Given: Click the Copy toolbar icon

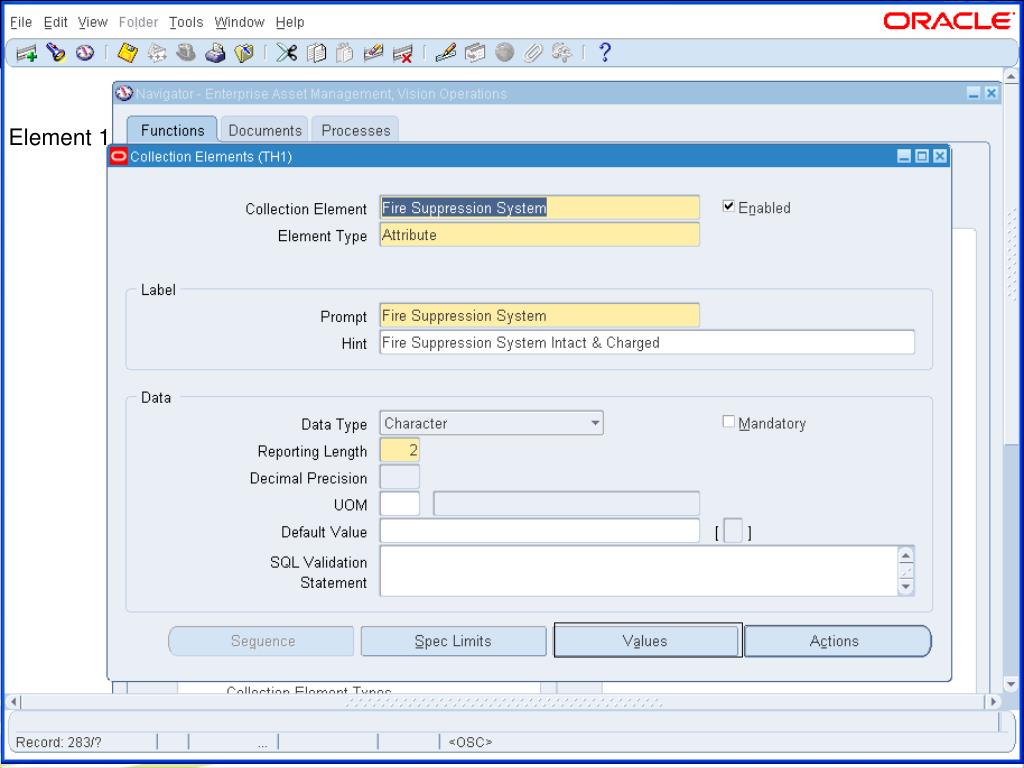Looking at the screenshot, I should pos(316,53).
